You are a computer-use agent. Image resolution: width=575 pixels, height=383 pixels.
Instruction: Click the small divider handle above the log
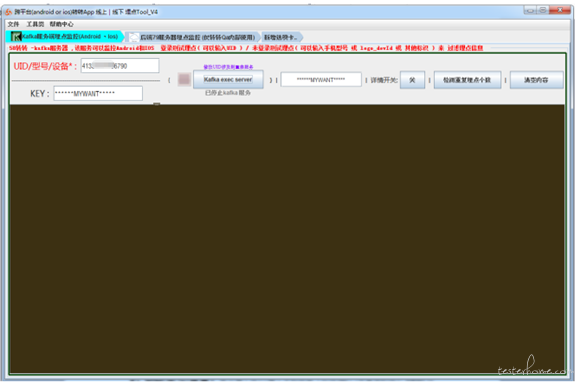coord(157,104)
